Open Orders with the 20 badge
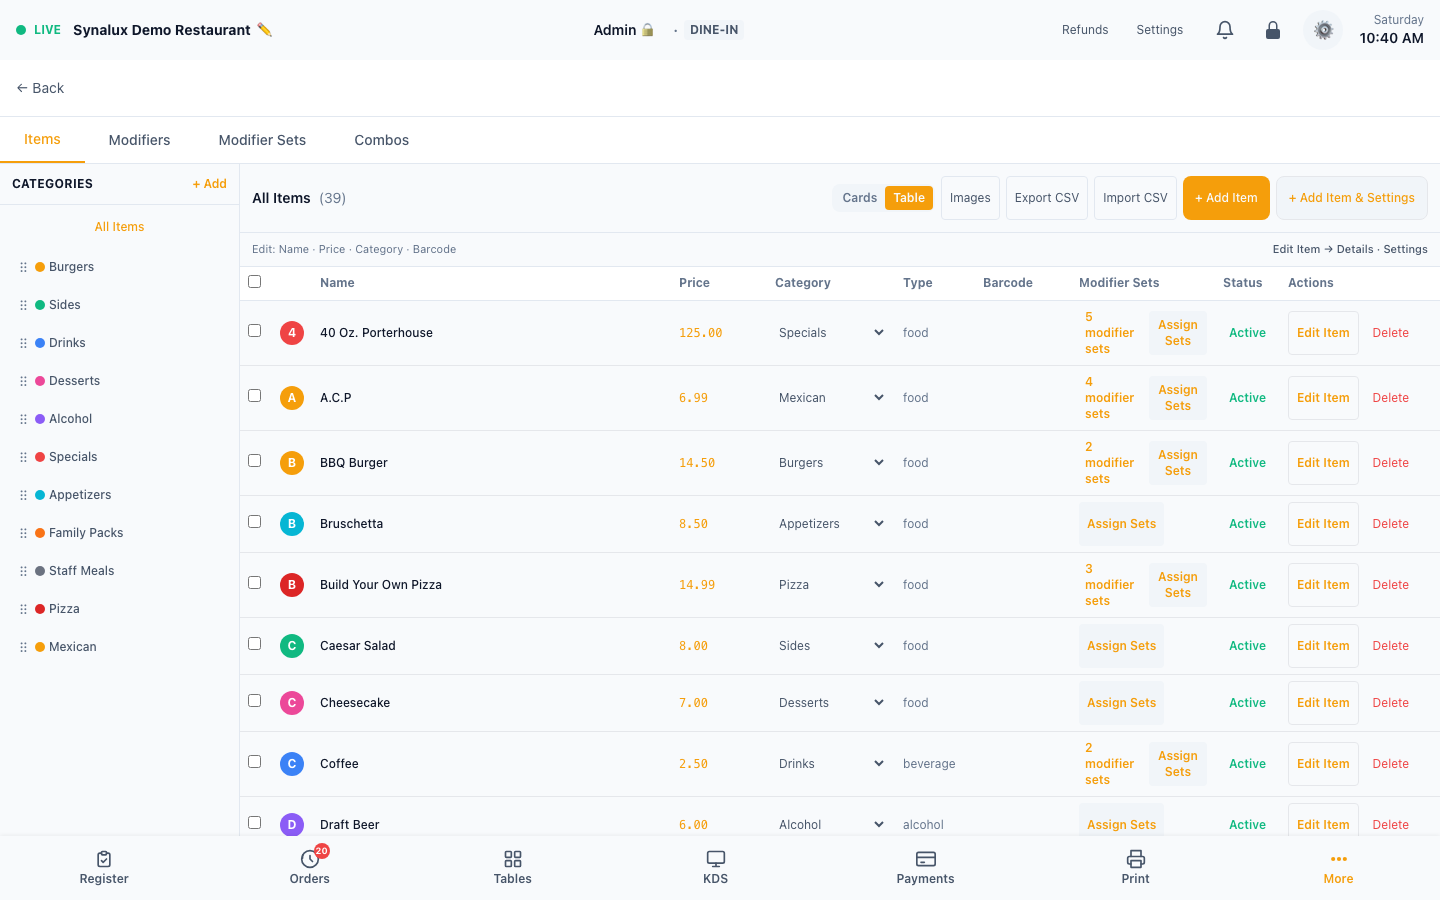This screenshot has height=900, width=1440. pyautogui.click(x=310, y=867)
